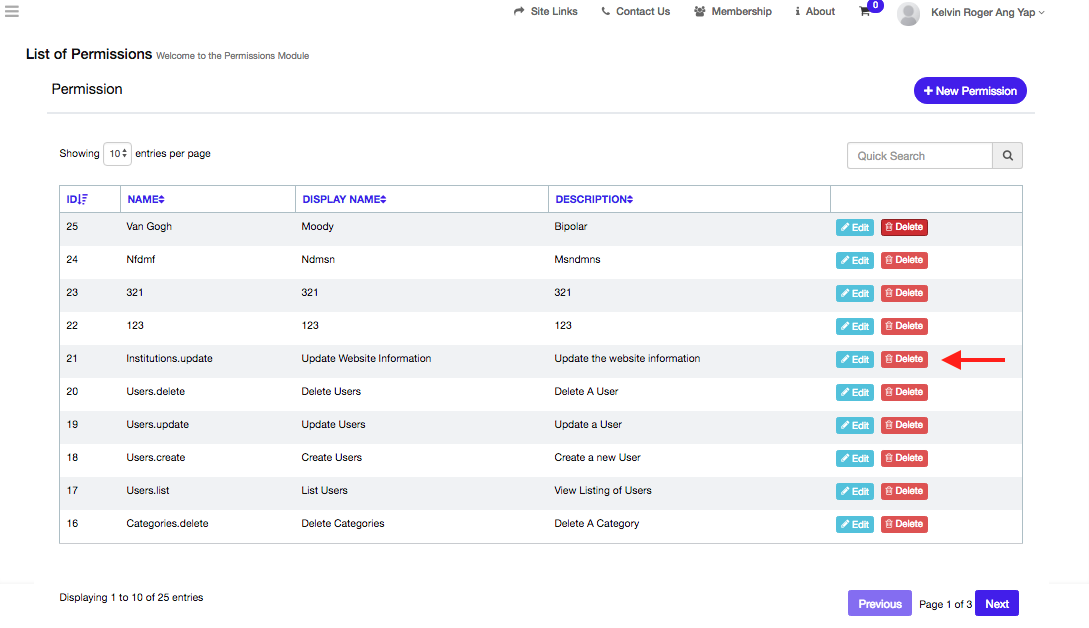Go to the Next page
Image resolution: width=1089 pixels, height=628 pixels.
click(x=996, y=604)
